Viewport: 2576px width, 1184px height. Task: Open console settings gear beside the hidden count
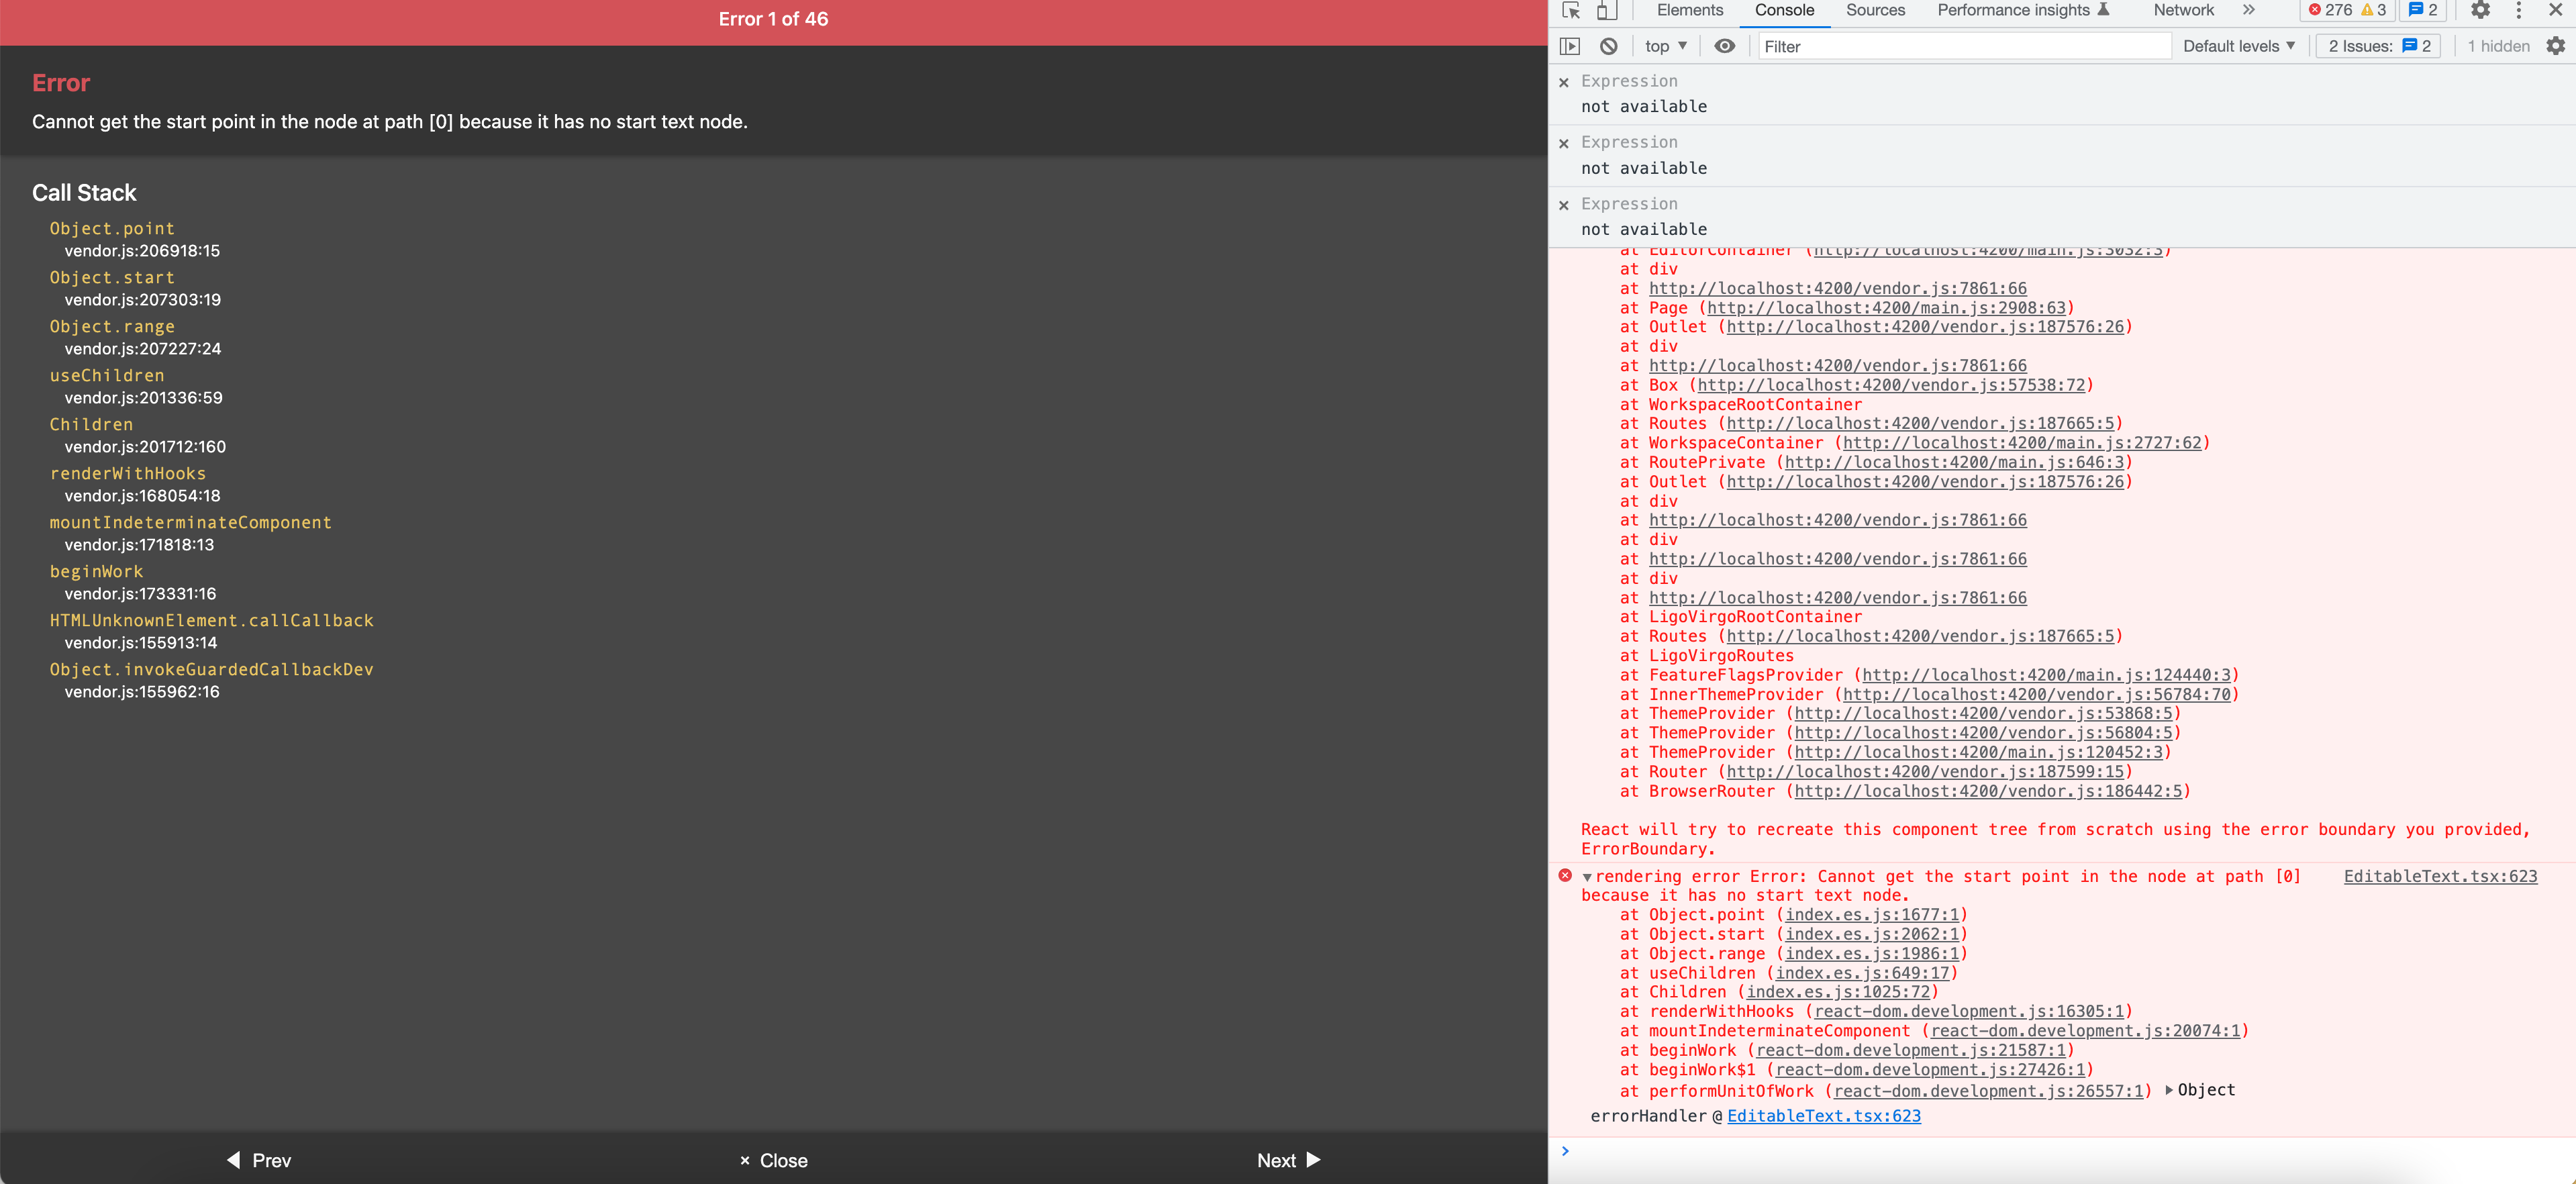click(2555, 46)
